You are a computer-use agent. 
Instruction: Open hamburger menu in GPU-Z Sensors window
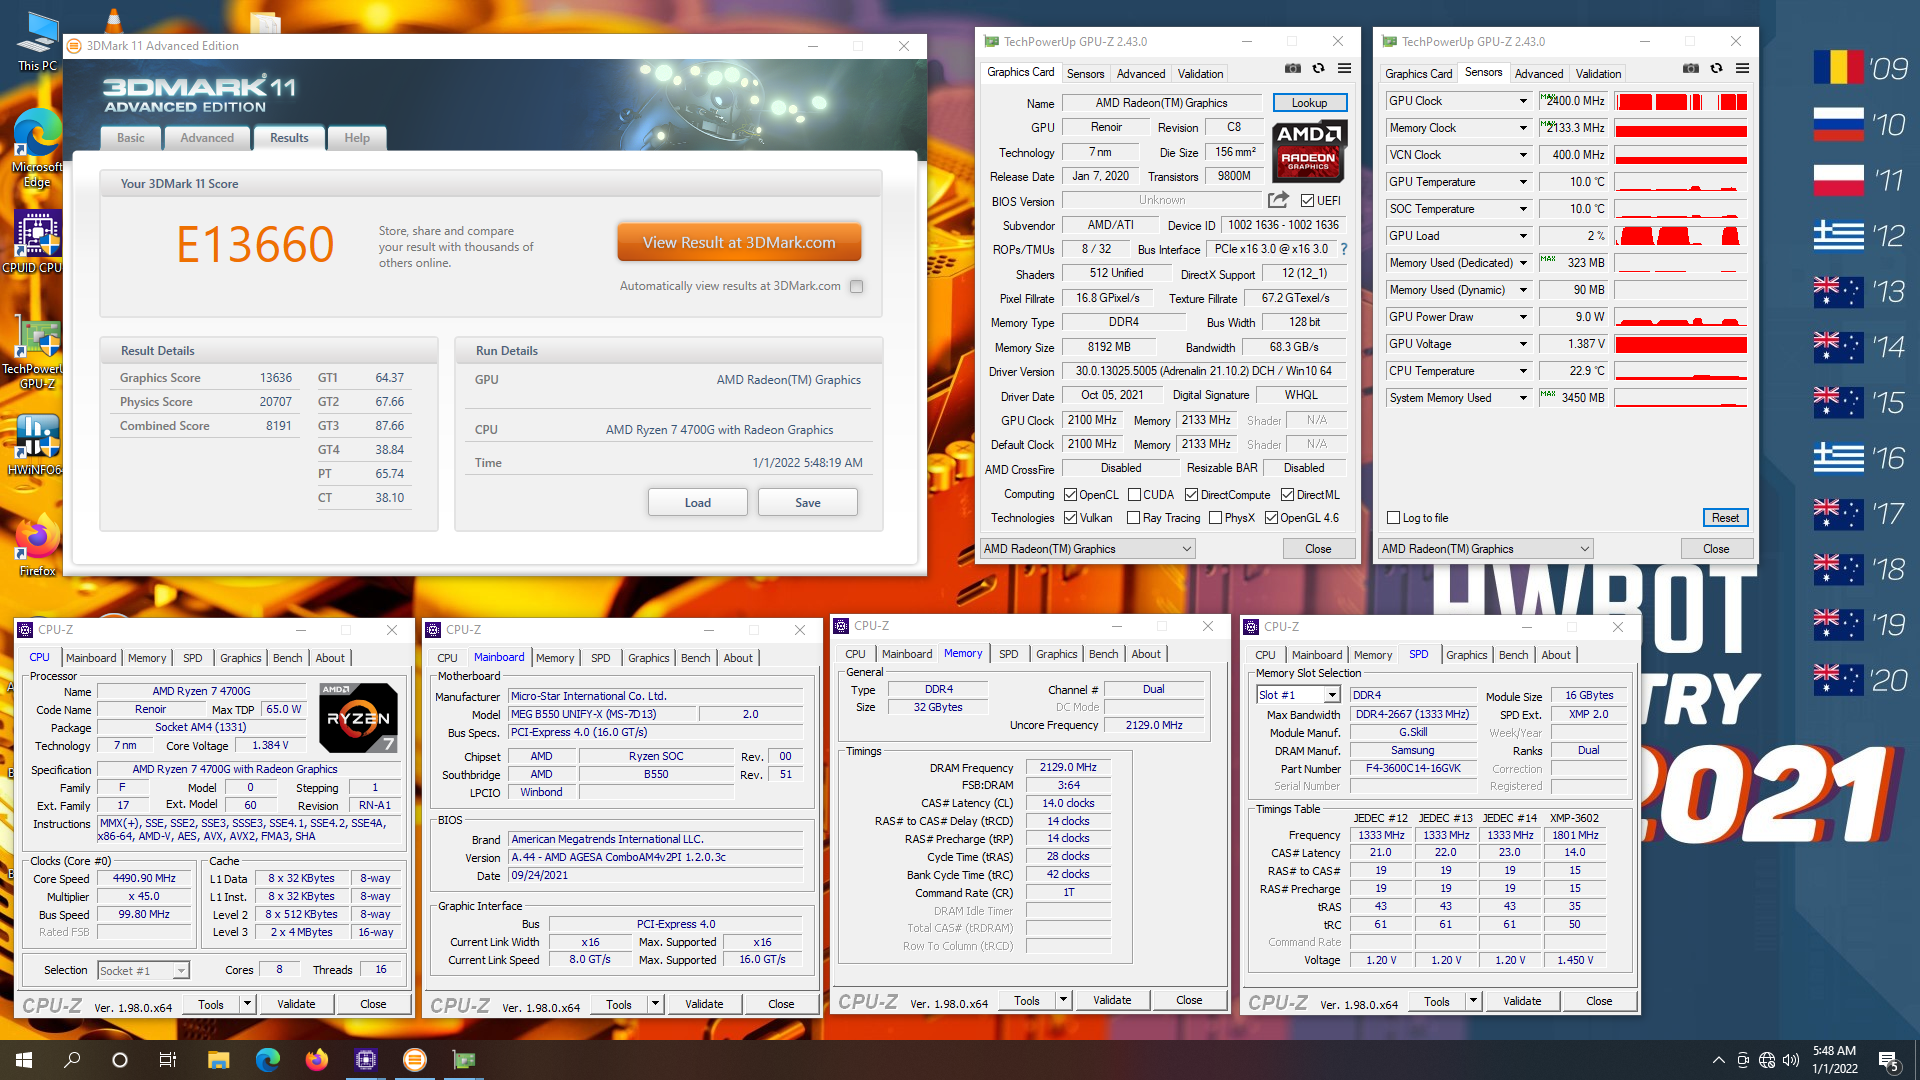click(x=1743, y=68)
